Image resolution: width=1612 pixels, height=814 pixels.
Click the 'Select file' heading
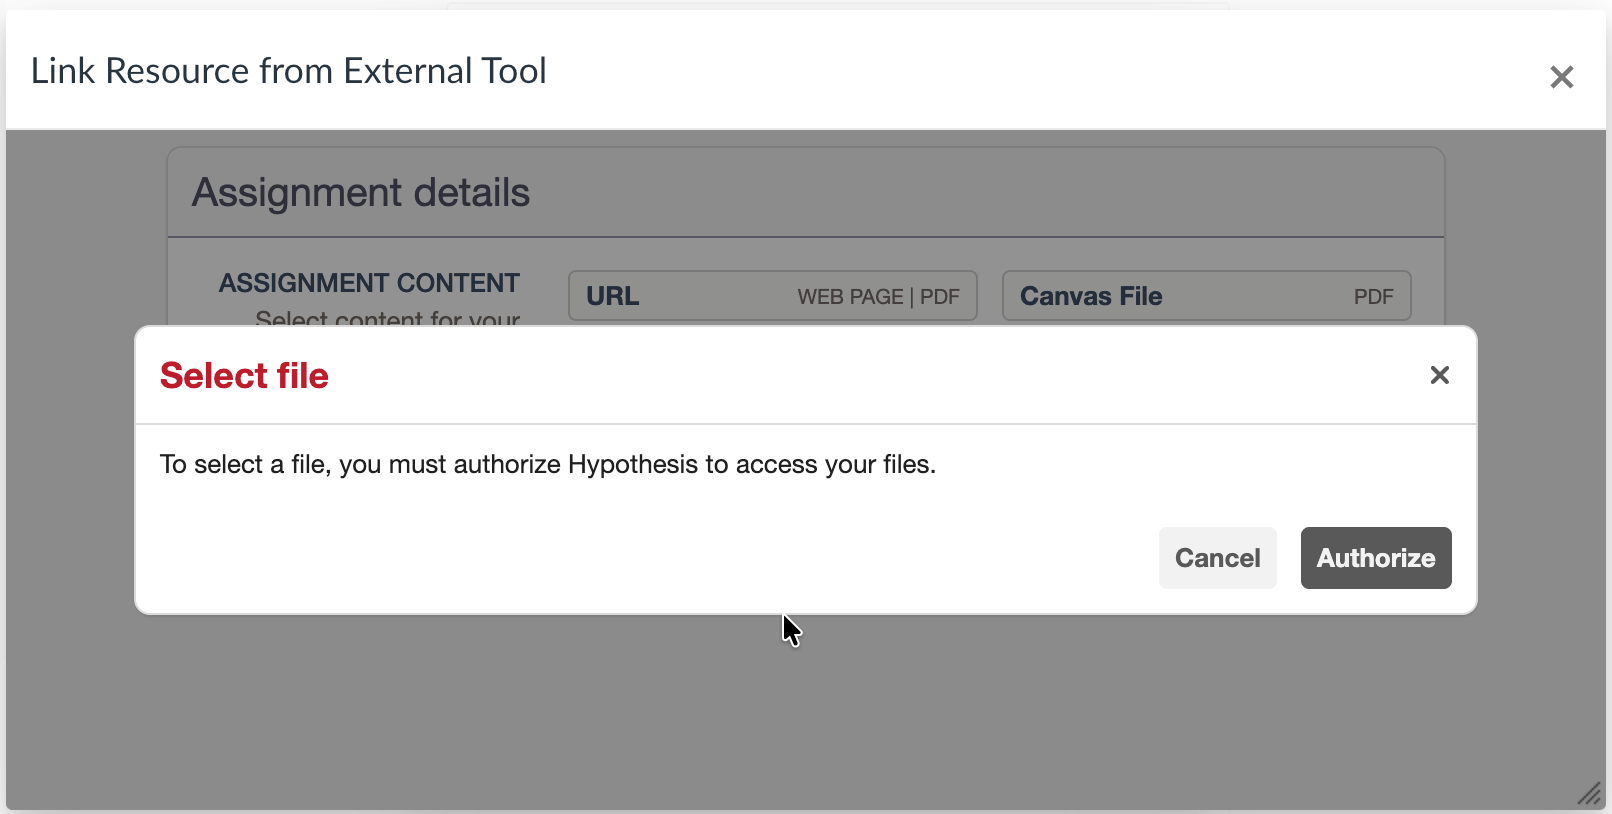[244, 376]
